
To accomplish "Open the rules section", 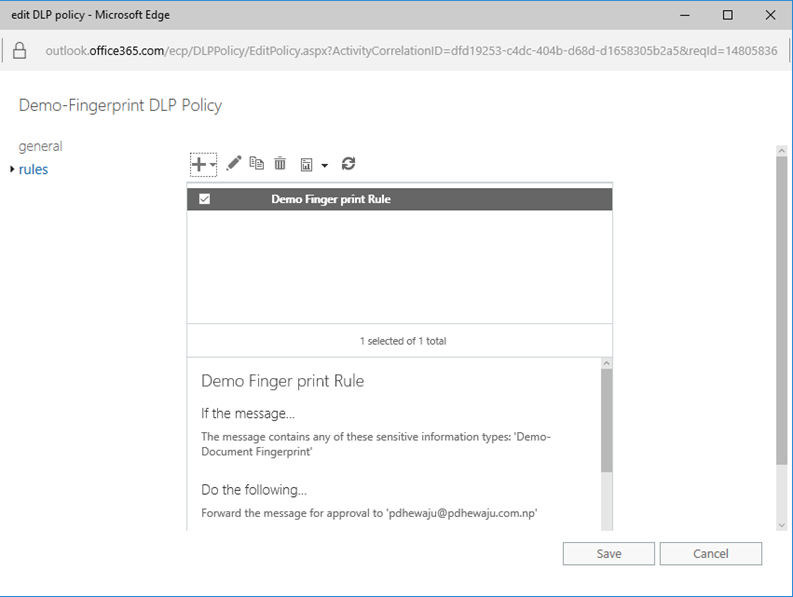I will 33,169.
